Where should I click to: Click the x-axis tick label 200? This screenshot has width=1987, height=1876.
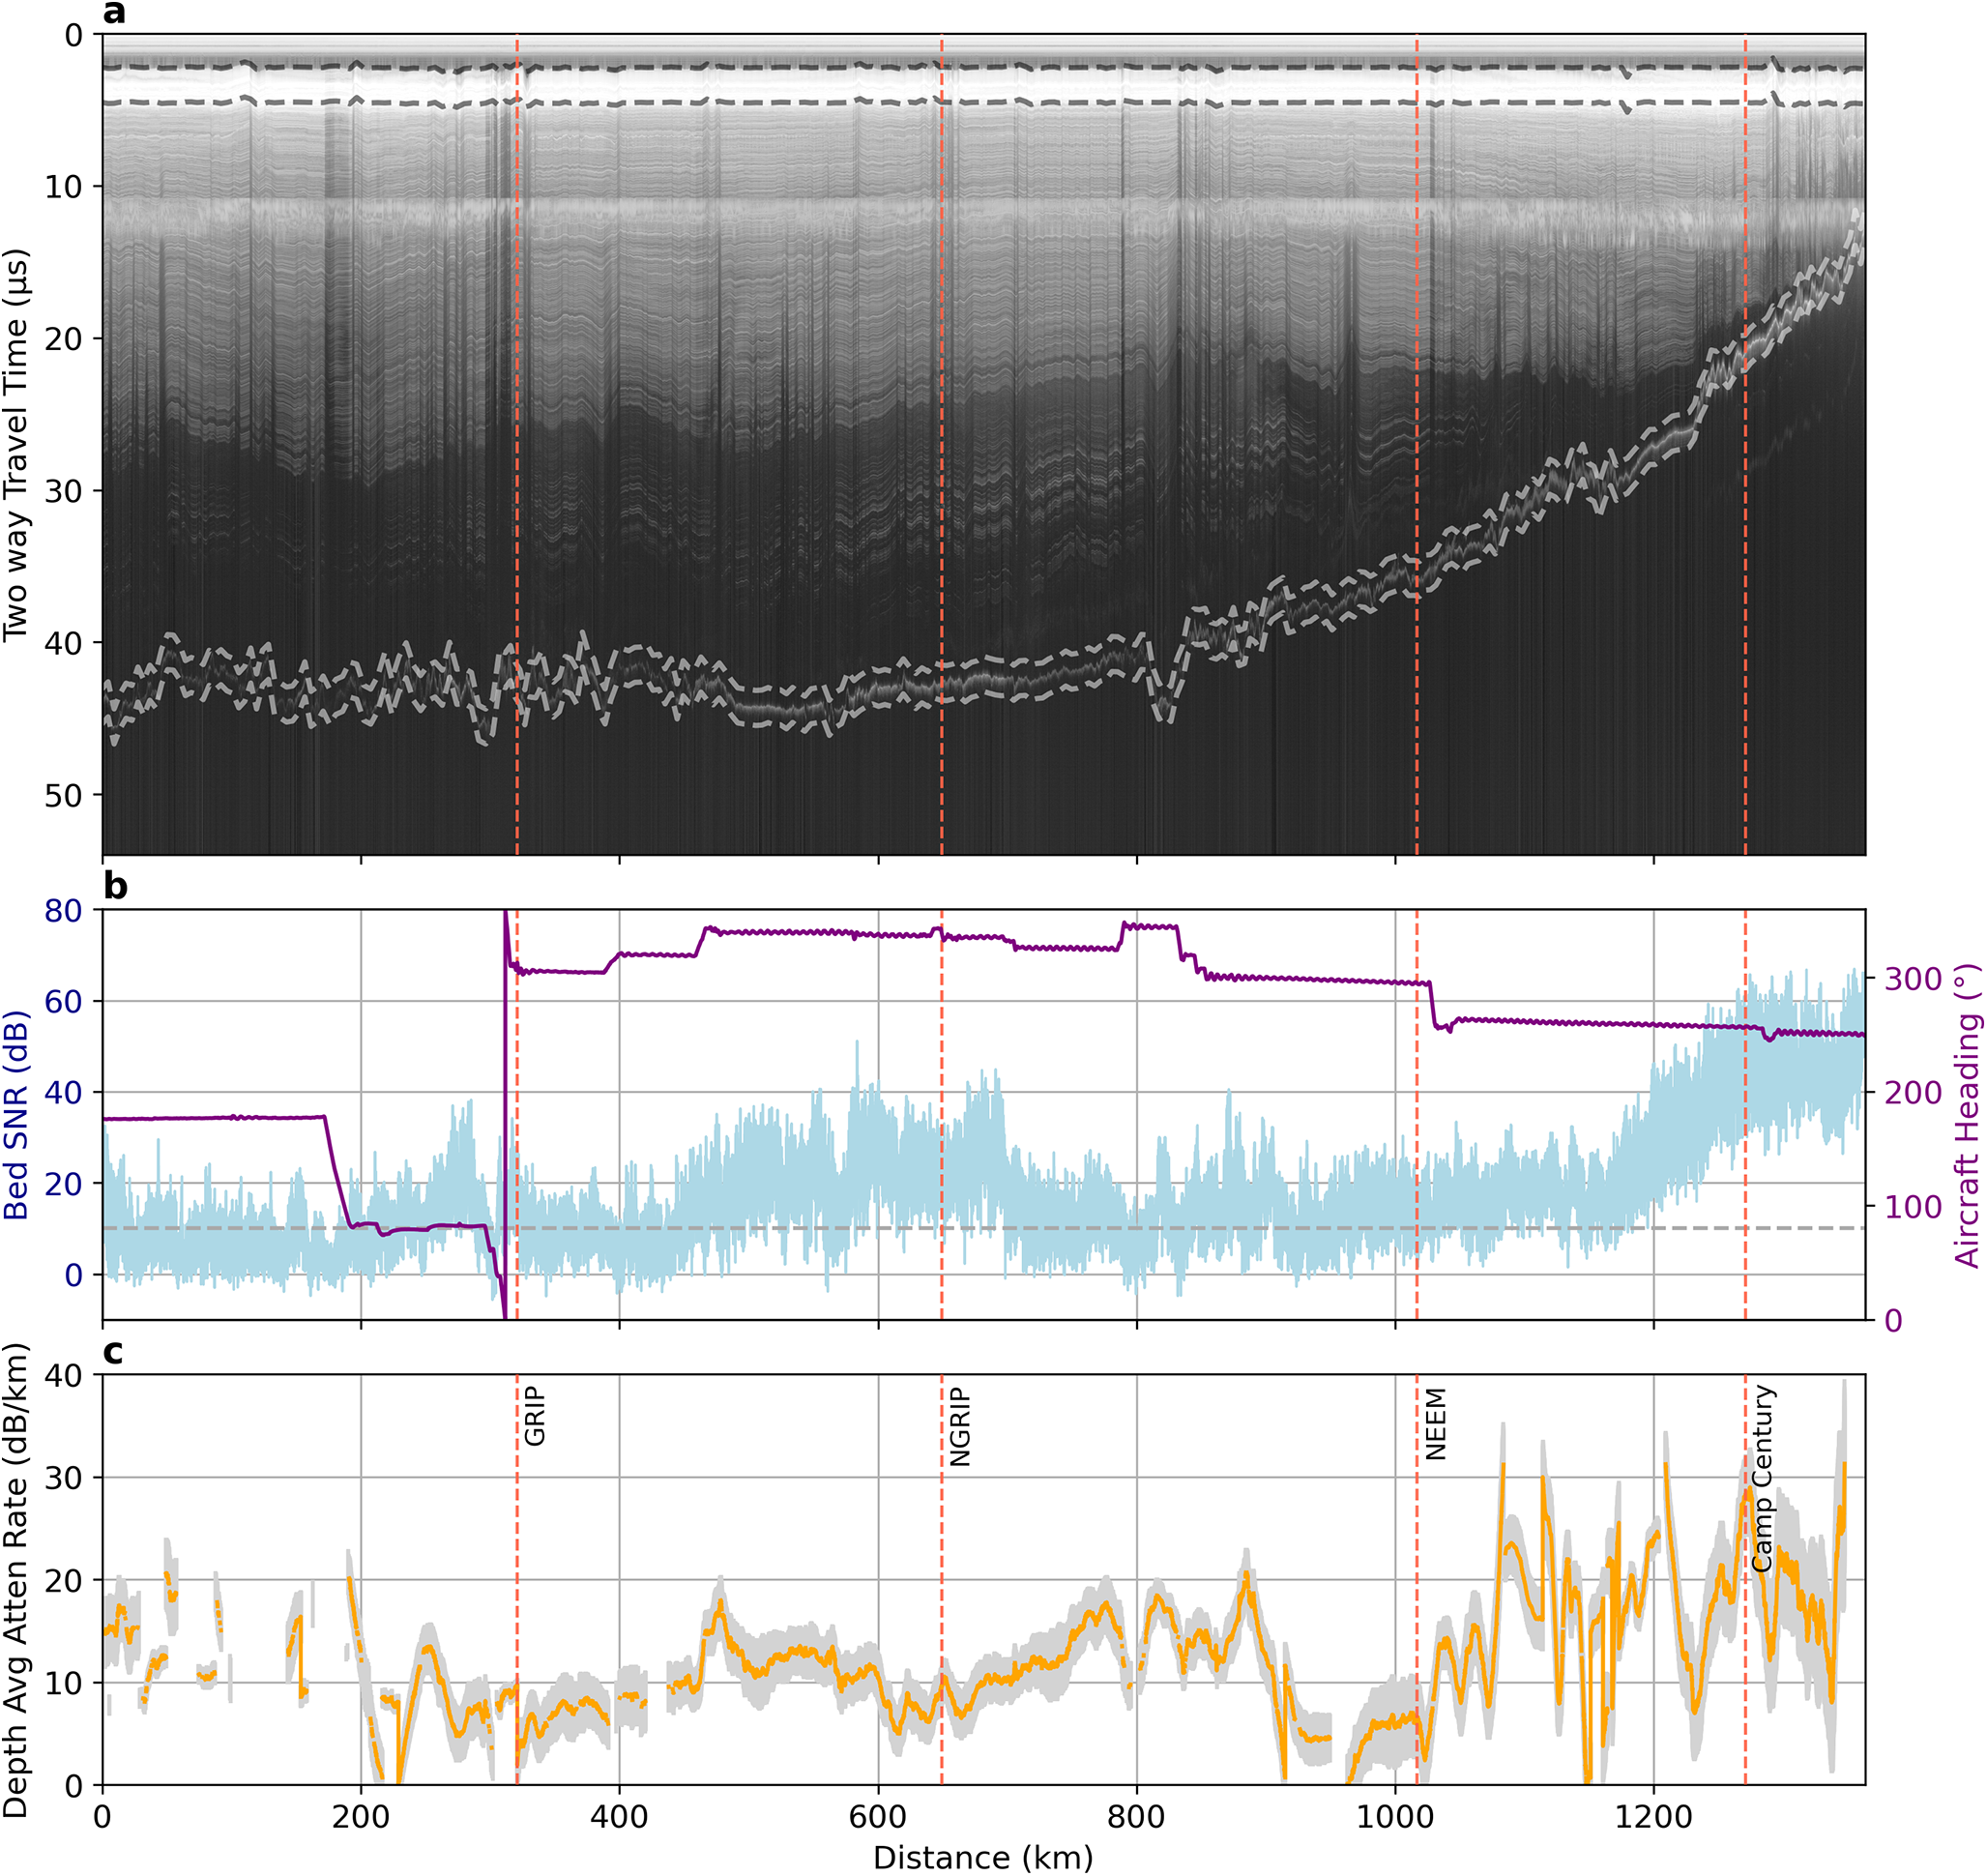pos(361,1815)
